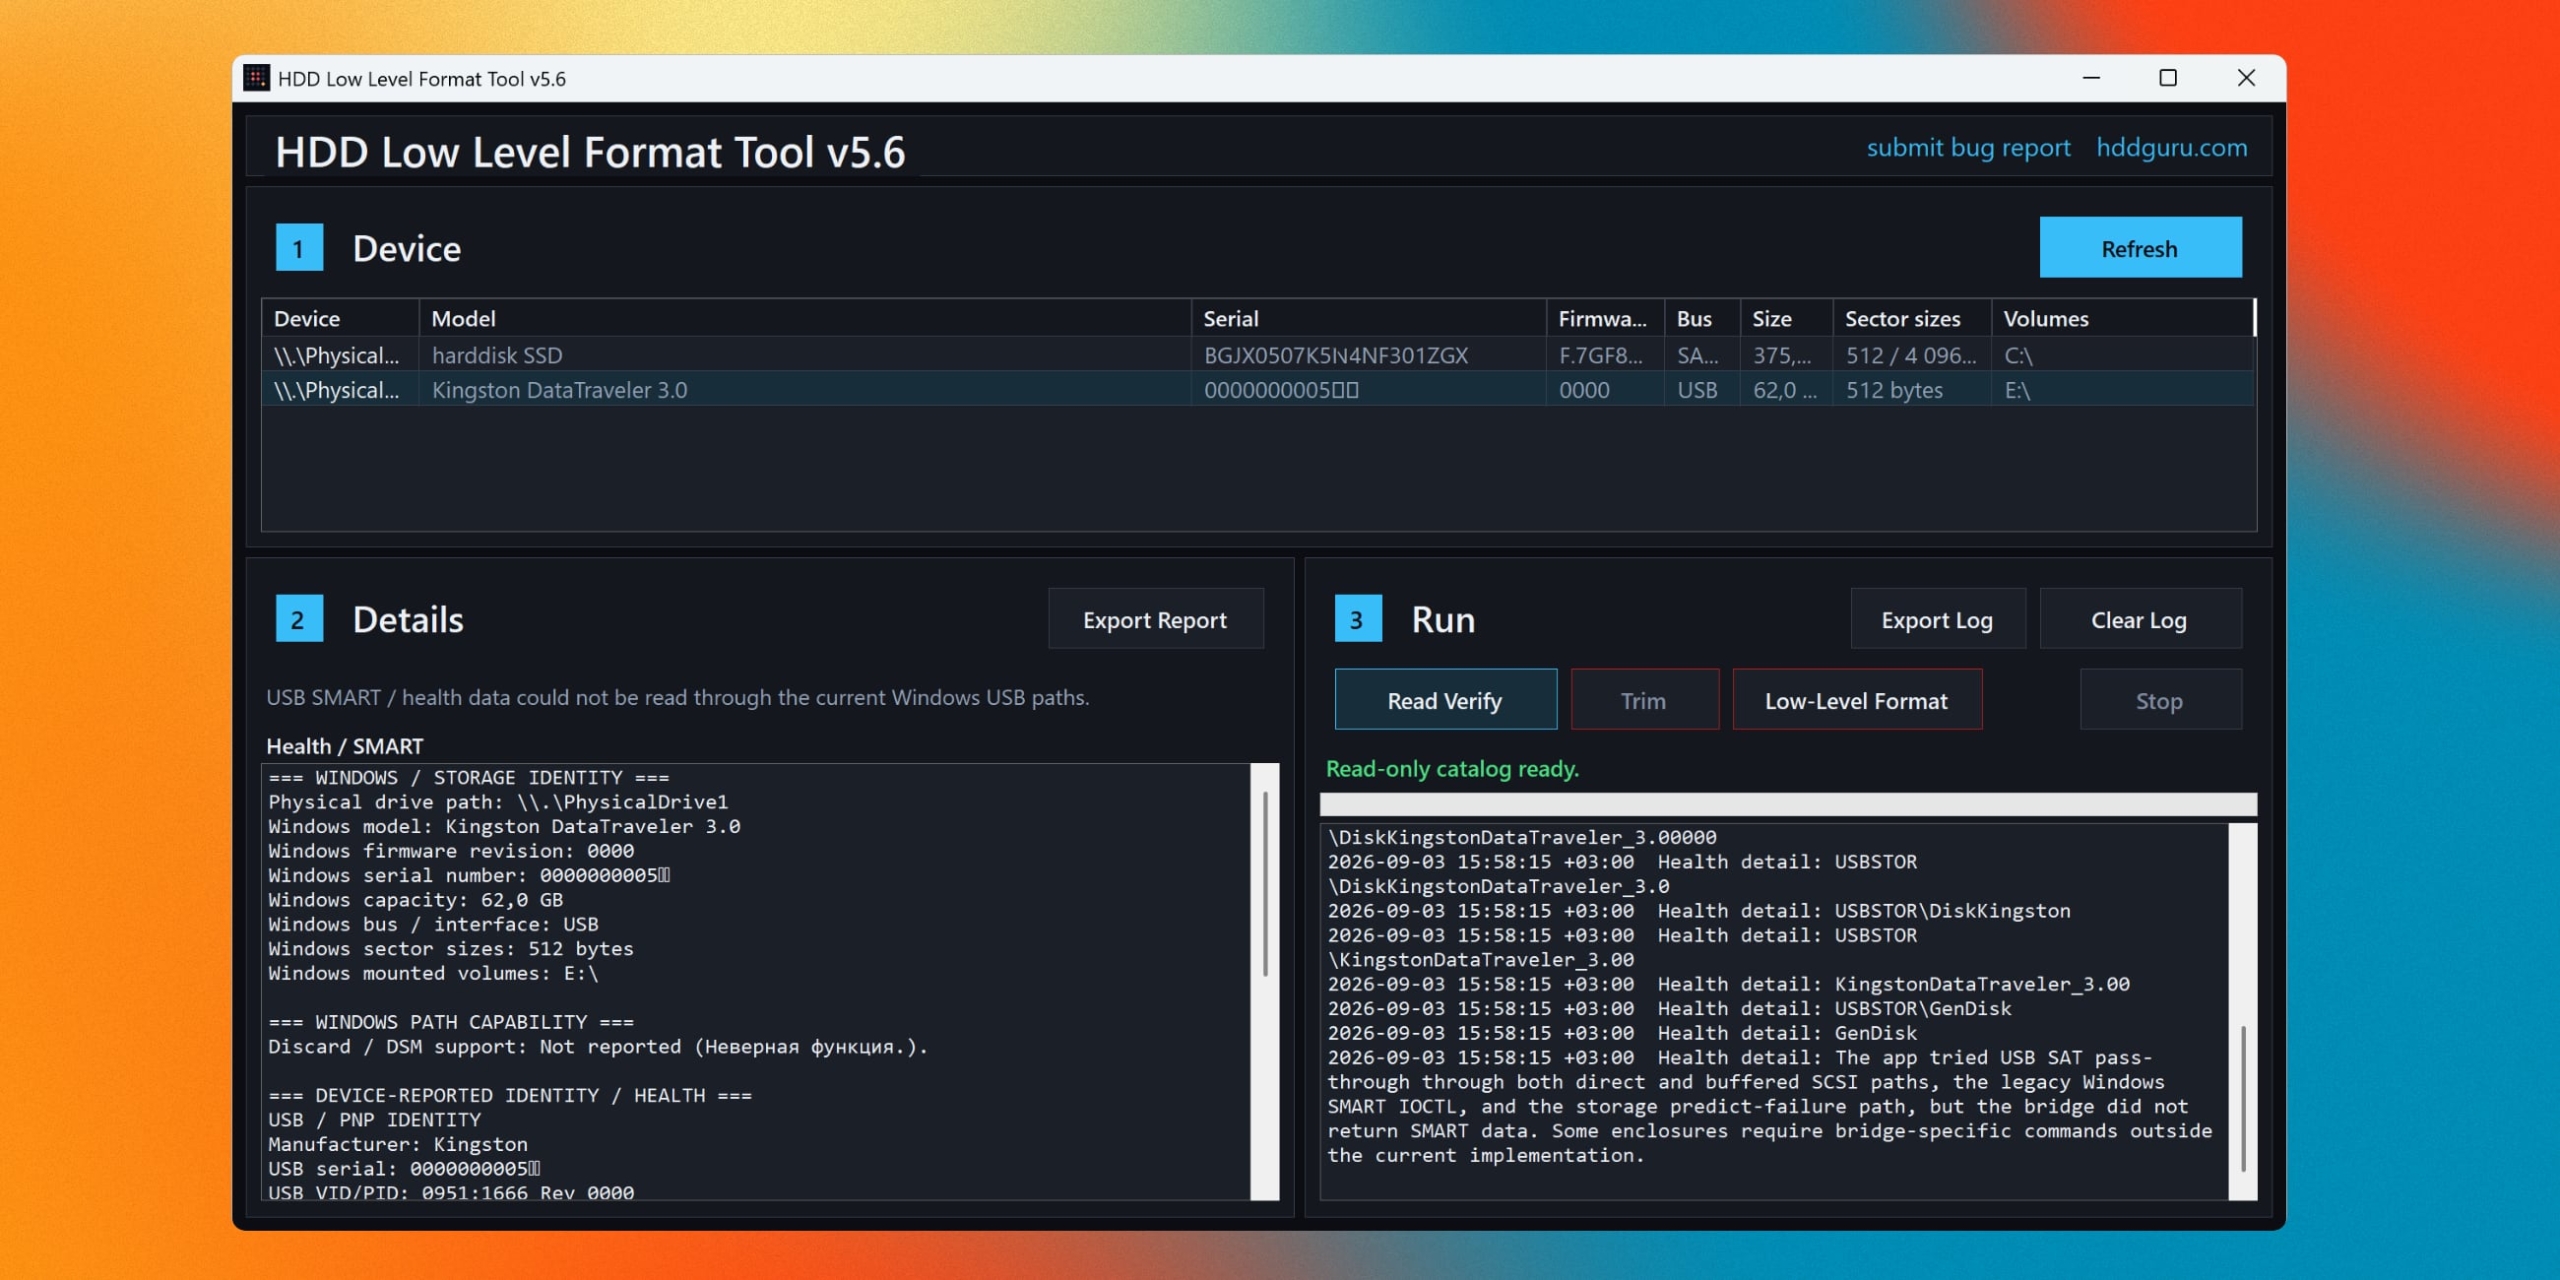Image resolution: width=2560 pixels, height=1280 pixels.
Task: Click the app icon in title bar
Action: (256, 78)
